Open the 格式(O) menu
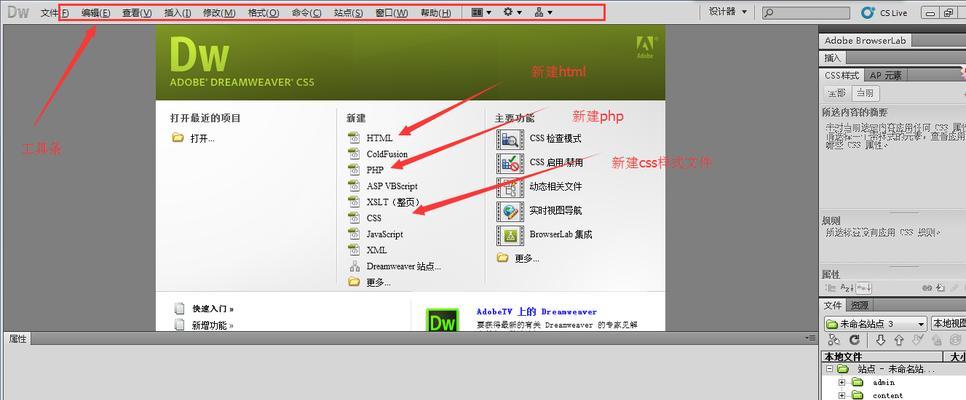This screenshot has width=966, height=400. (x=263, y=12)
